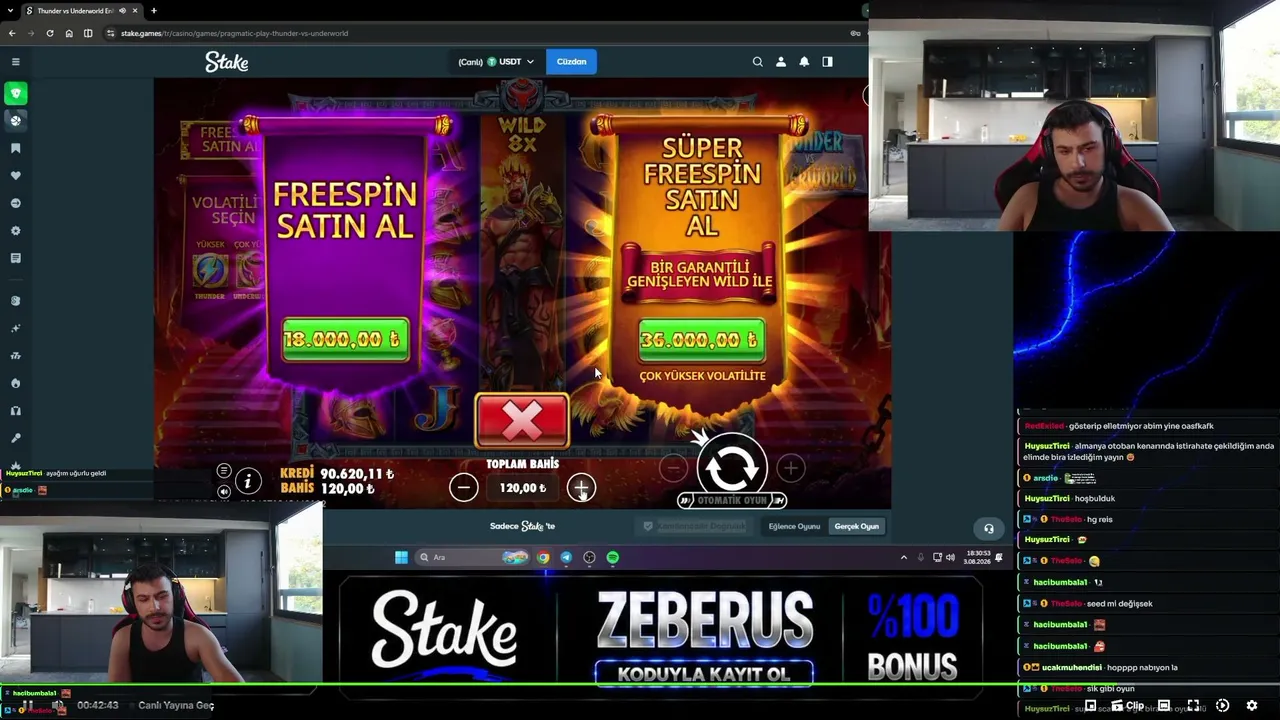Open the sports basketball icon in sidebar
Screen dimensions: 1280x720
point(15,120)
